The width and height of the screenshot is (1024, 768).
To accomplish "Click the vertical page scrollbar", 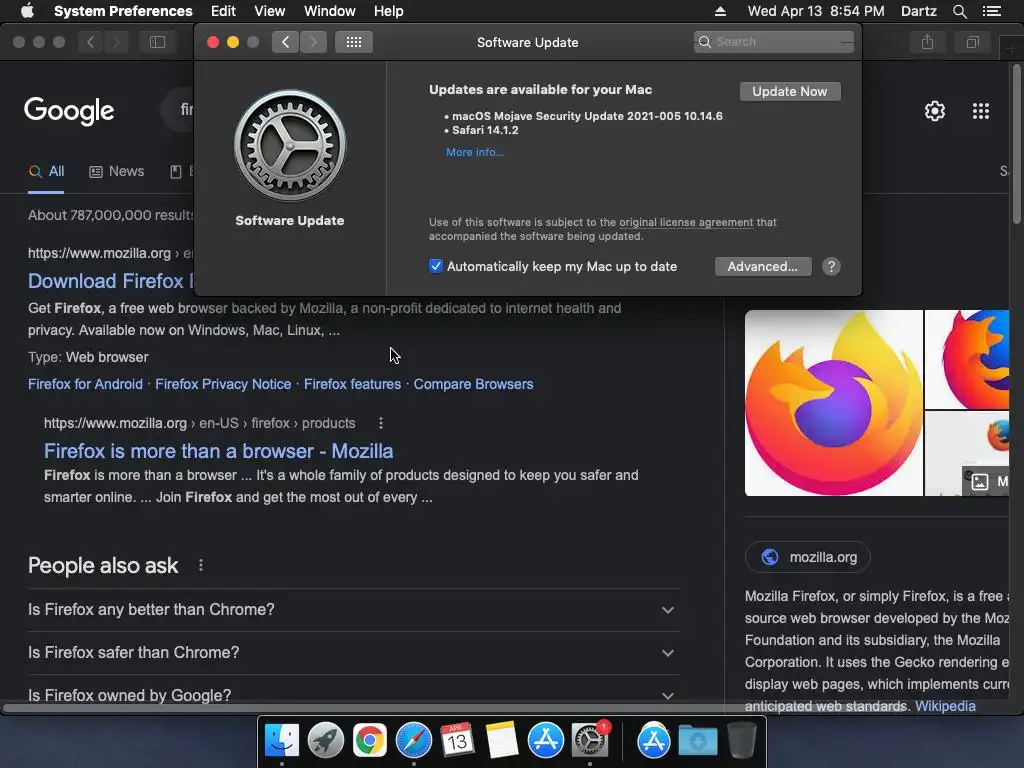I will (1017, 144).
